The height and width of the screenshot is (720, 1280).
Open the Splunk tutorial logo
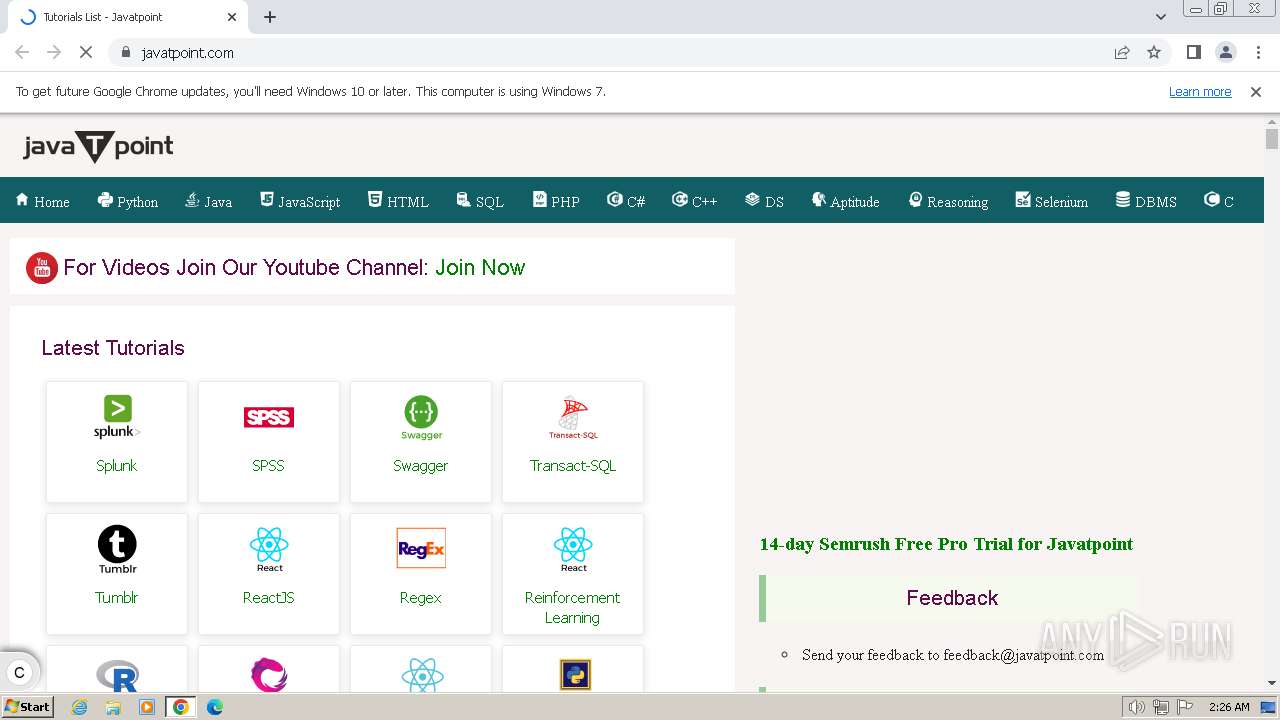point(117,417)
